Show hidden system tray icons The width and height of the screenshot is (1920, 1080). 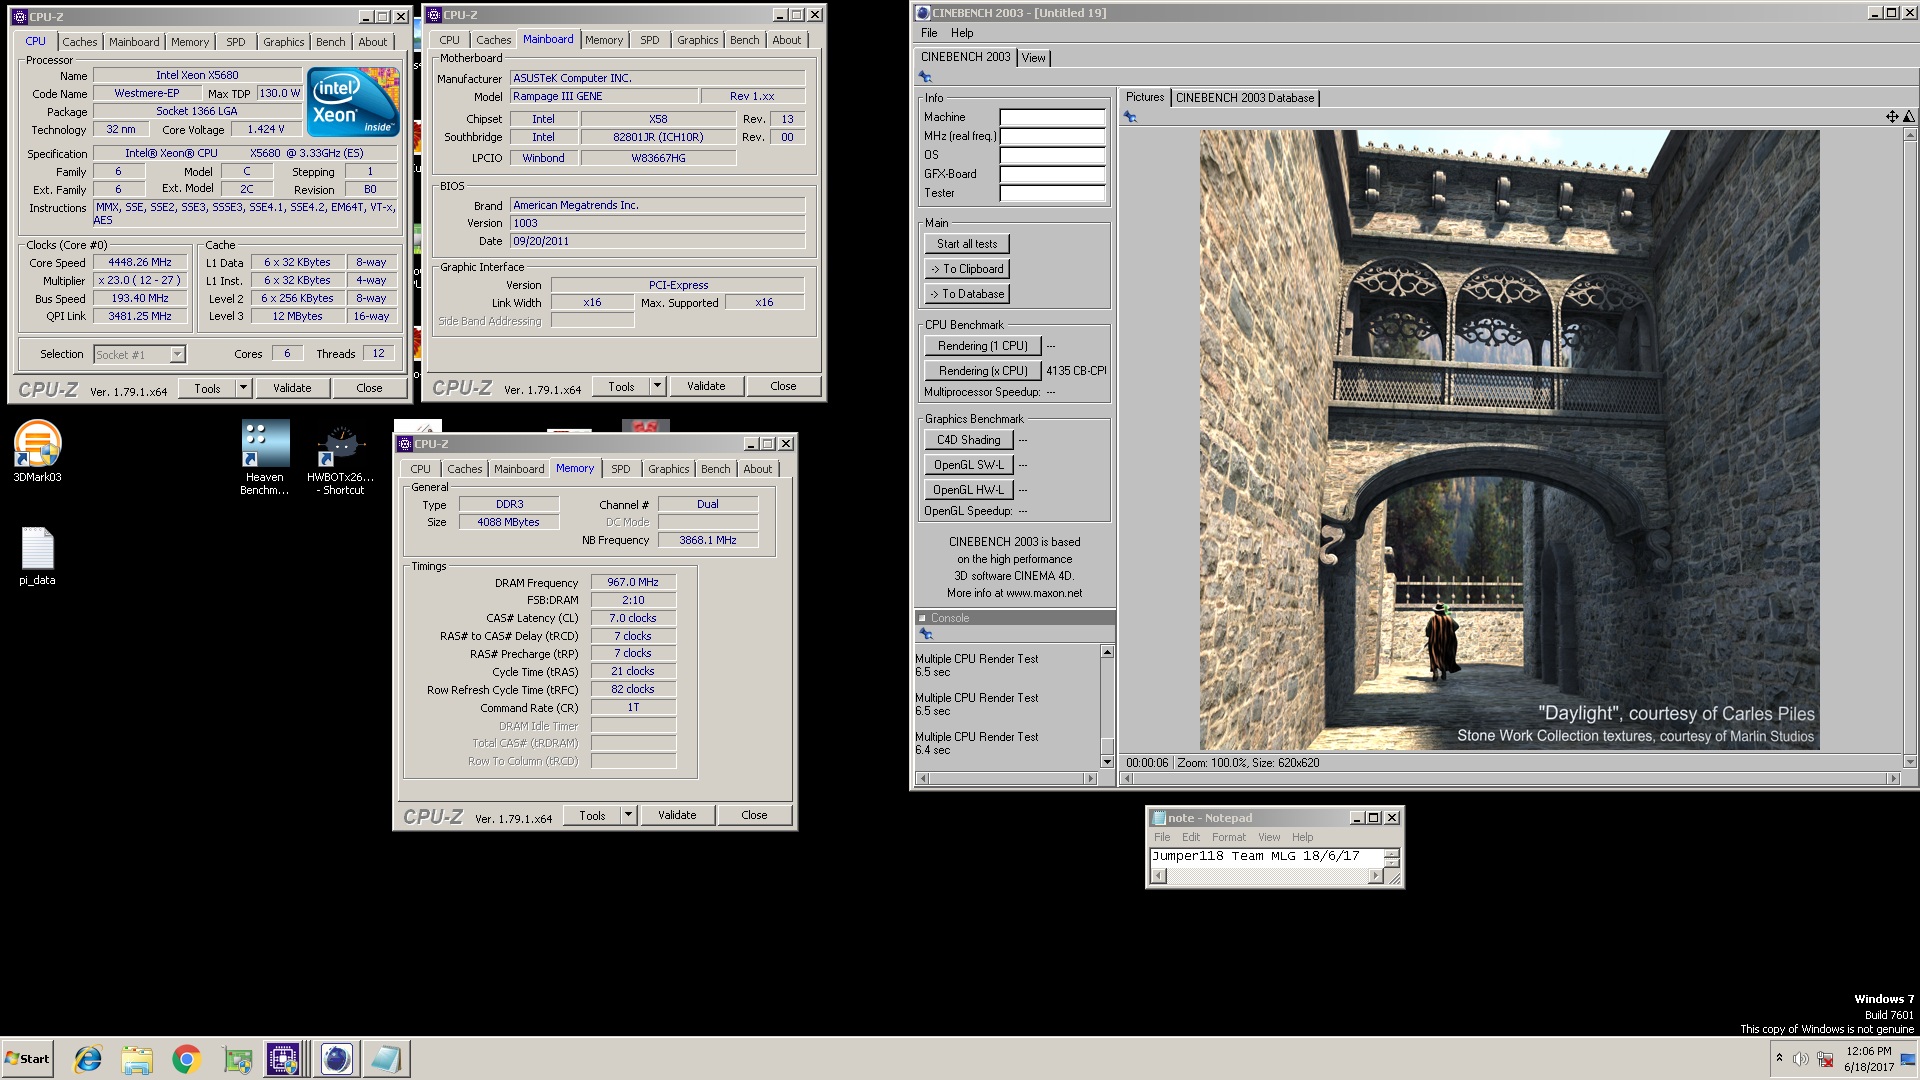click(x=1779, y=1058)
